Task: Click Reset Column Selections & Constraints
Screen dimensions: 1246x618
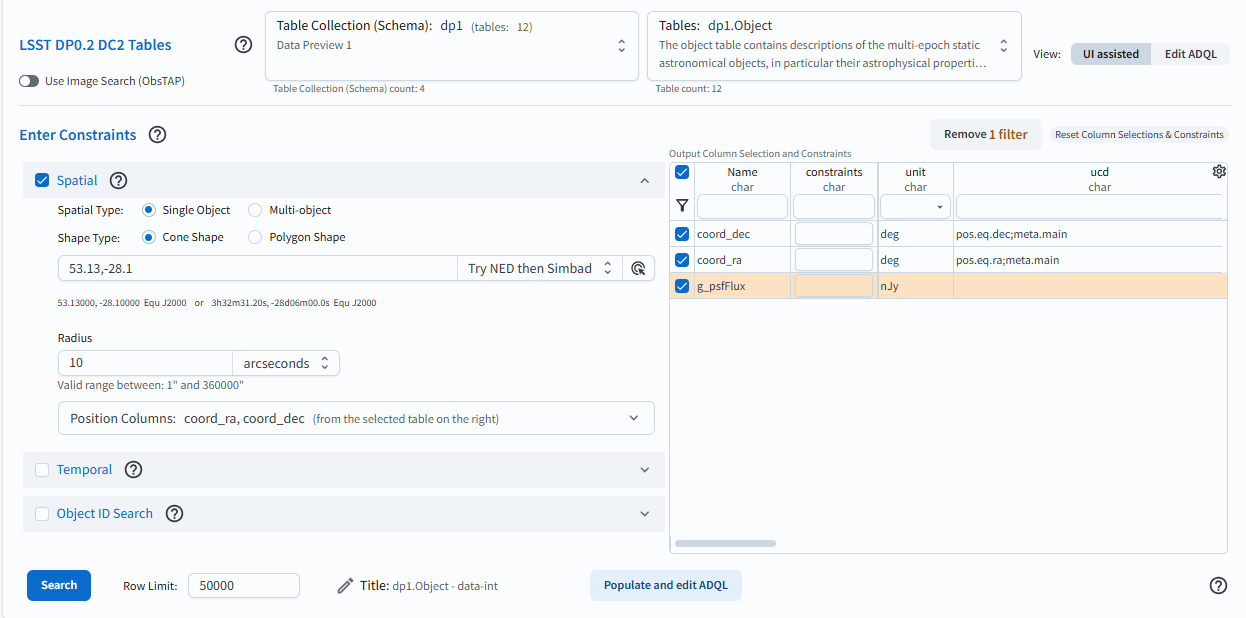Action: 1139,134
